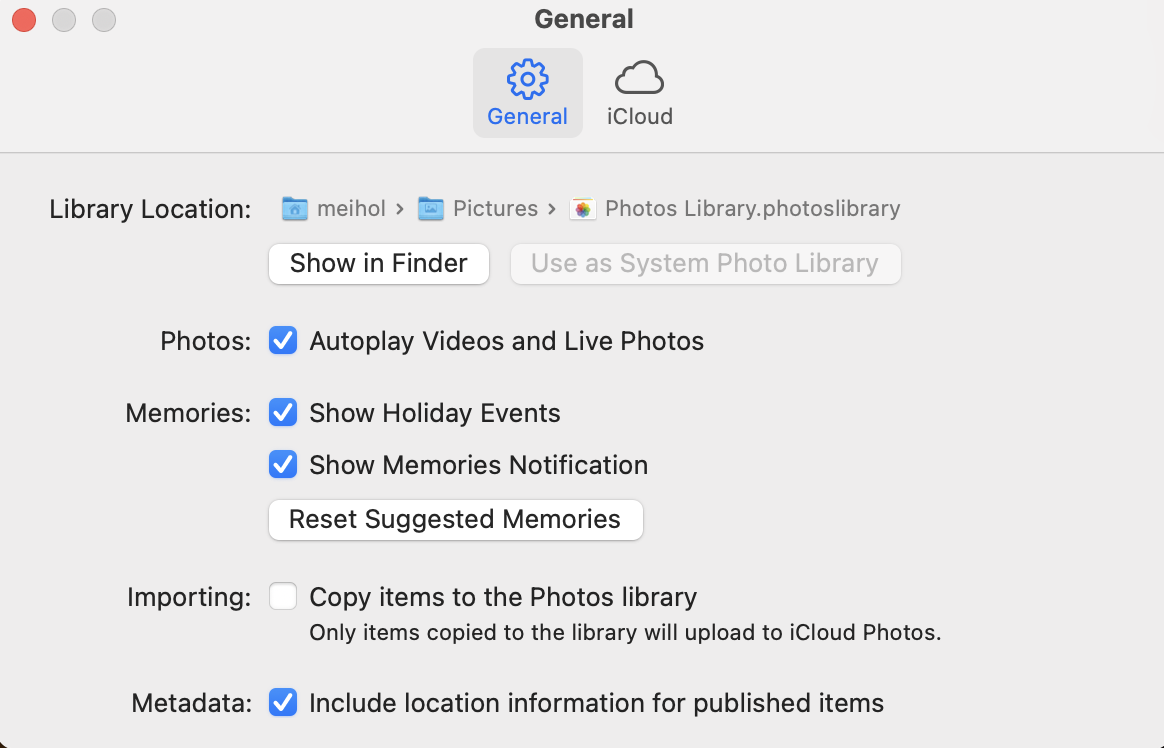Enable Copy items to the Photos library
This screenshot has width=1164, height=748.
[x=283, y=597]
